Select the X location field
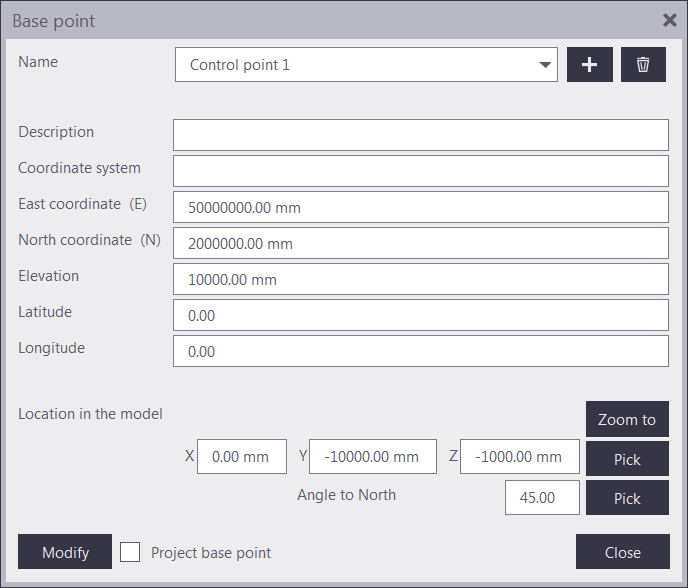This screenshot has height=588, width=688. [x=242, y=456]
